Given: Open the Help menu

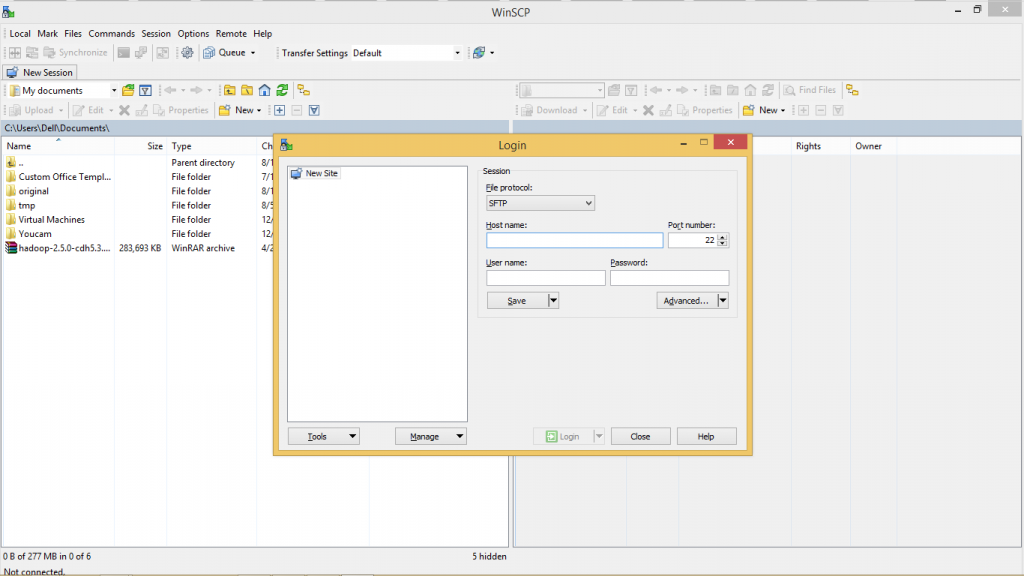Looking at the screenshot, I should pyautogui.click(x=263, y=33).
